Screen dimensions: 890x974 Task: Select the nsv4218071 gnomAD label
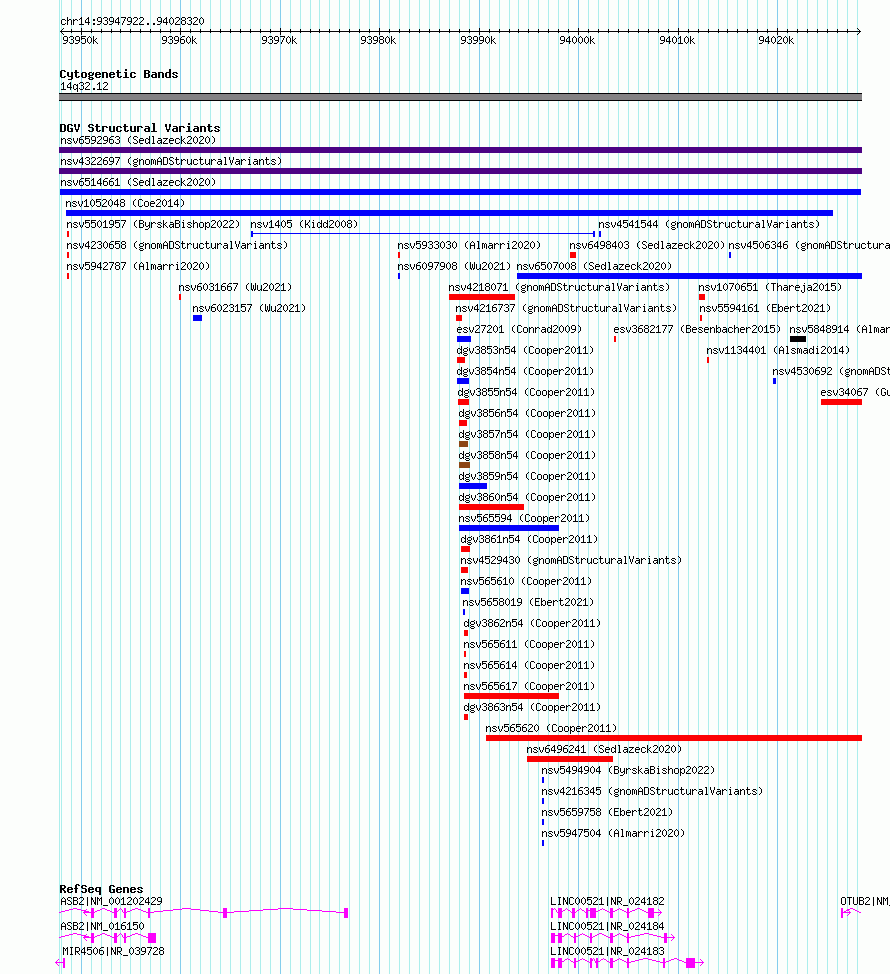[x=559, y=288]
